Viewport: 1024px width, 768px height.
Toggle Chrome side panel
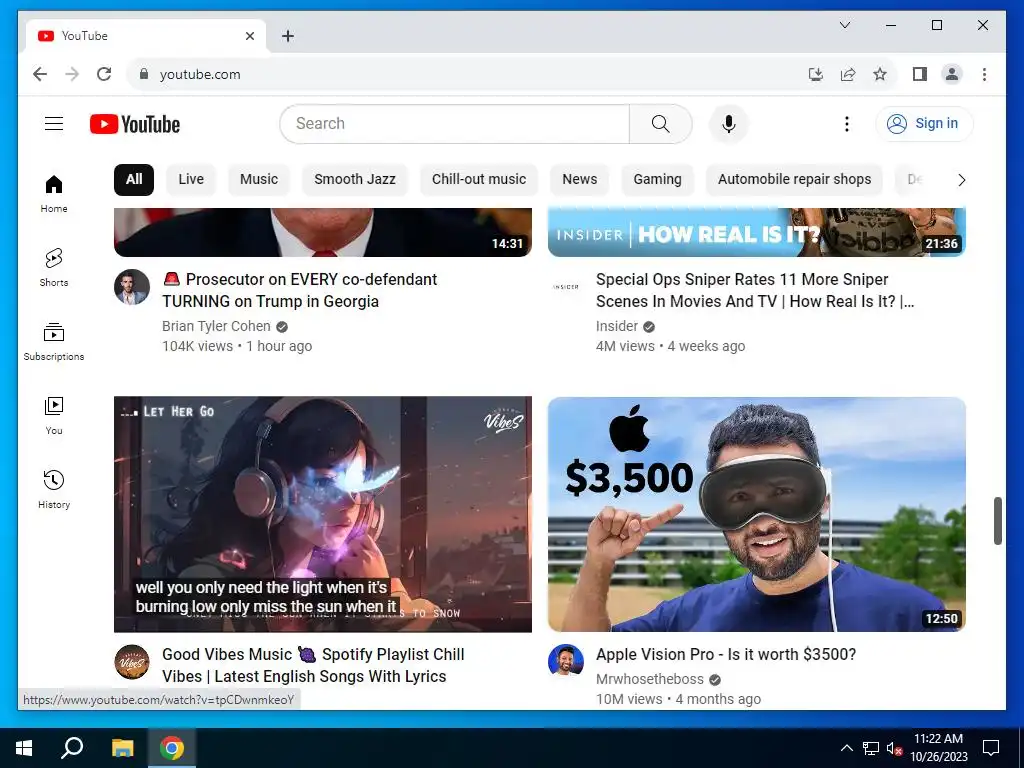pyautogui.click(x=920, y=74)
